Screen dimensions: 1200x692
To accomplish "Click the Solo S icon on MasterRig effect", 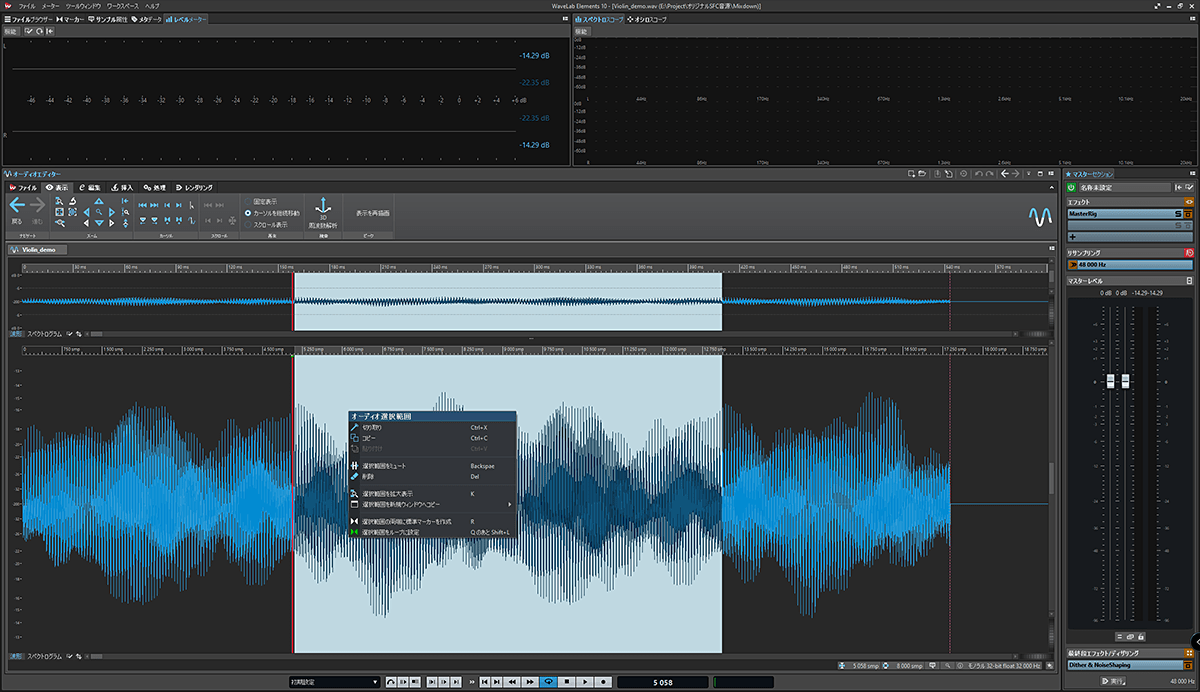I will coord(1178,214).
